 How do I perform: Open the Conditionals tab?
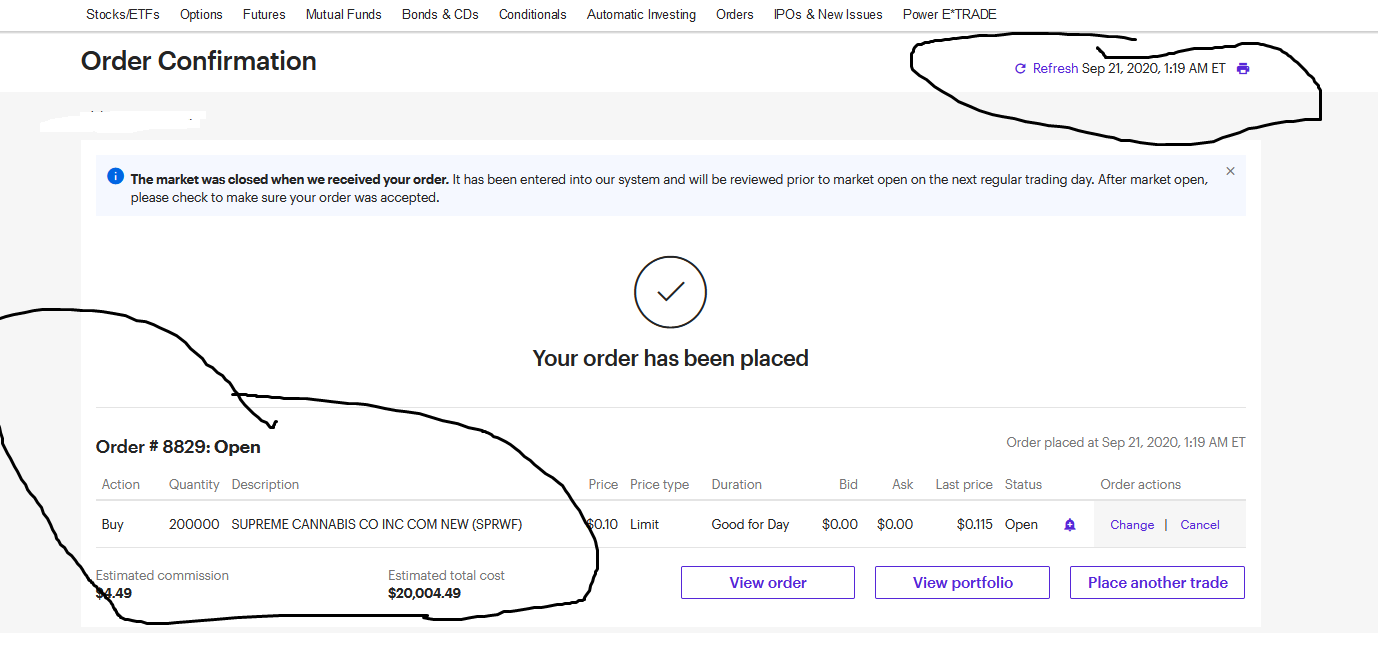pyautogui.click(x=533, y=14)
